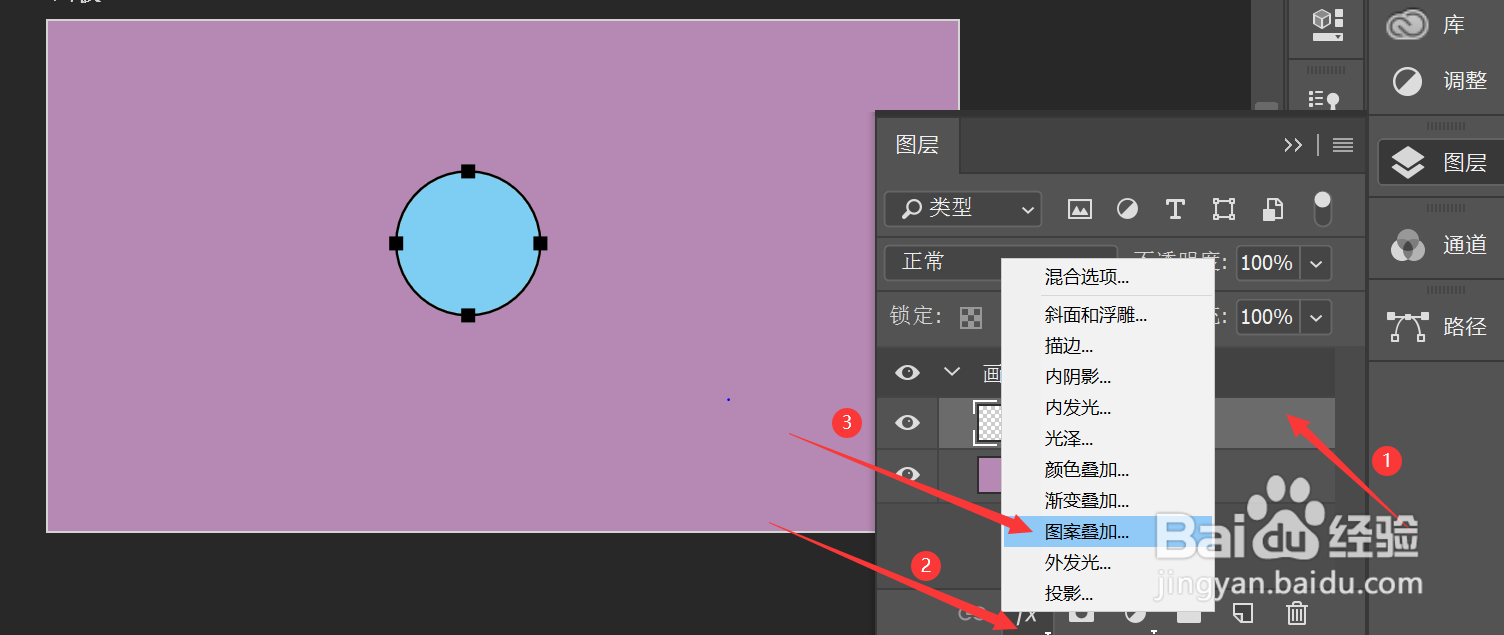Choose 混合选项... from the menu
The height and width of the screenshot is (635, 1504).
[x=1087, y=277]
